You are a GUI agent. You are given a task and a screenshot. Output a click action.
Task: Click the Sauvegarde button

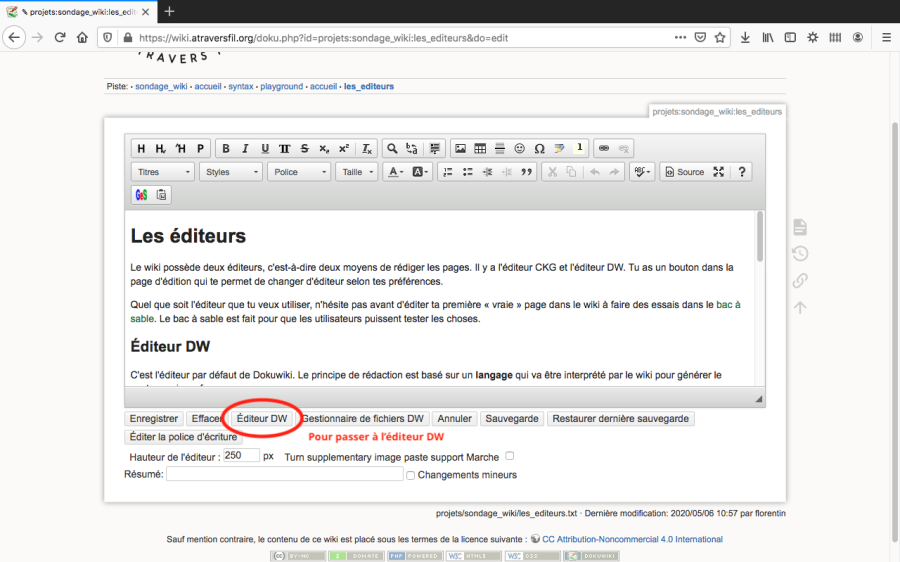tap(511, 419)
